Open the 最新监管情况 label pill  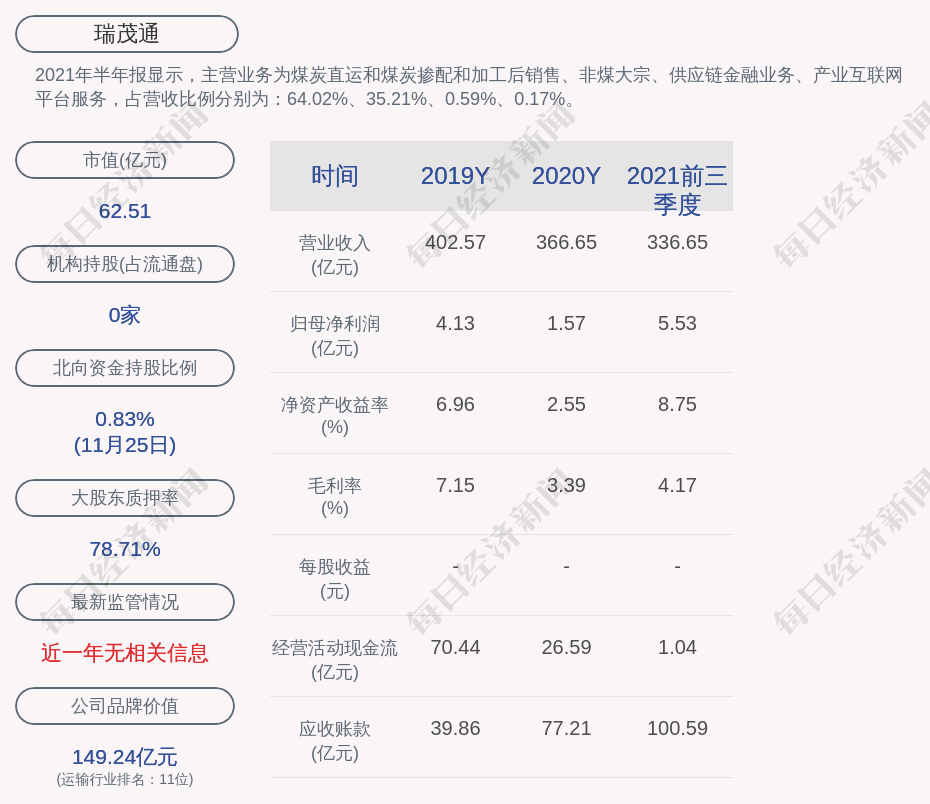[x=125, y=602]
